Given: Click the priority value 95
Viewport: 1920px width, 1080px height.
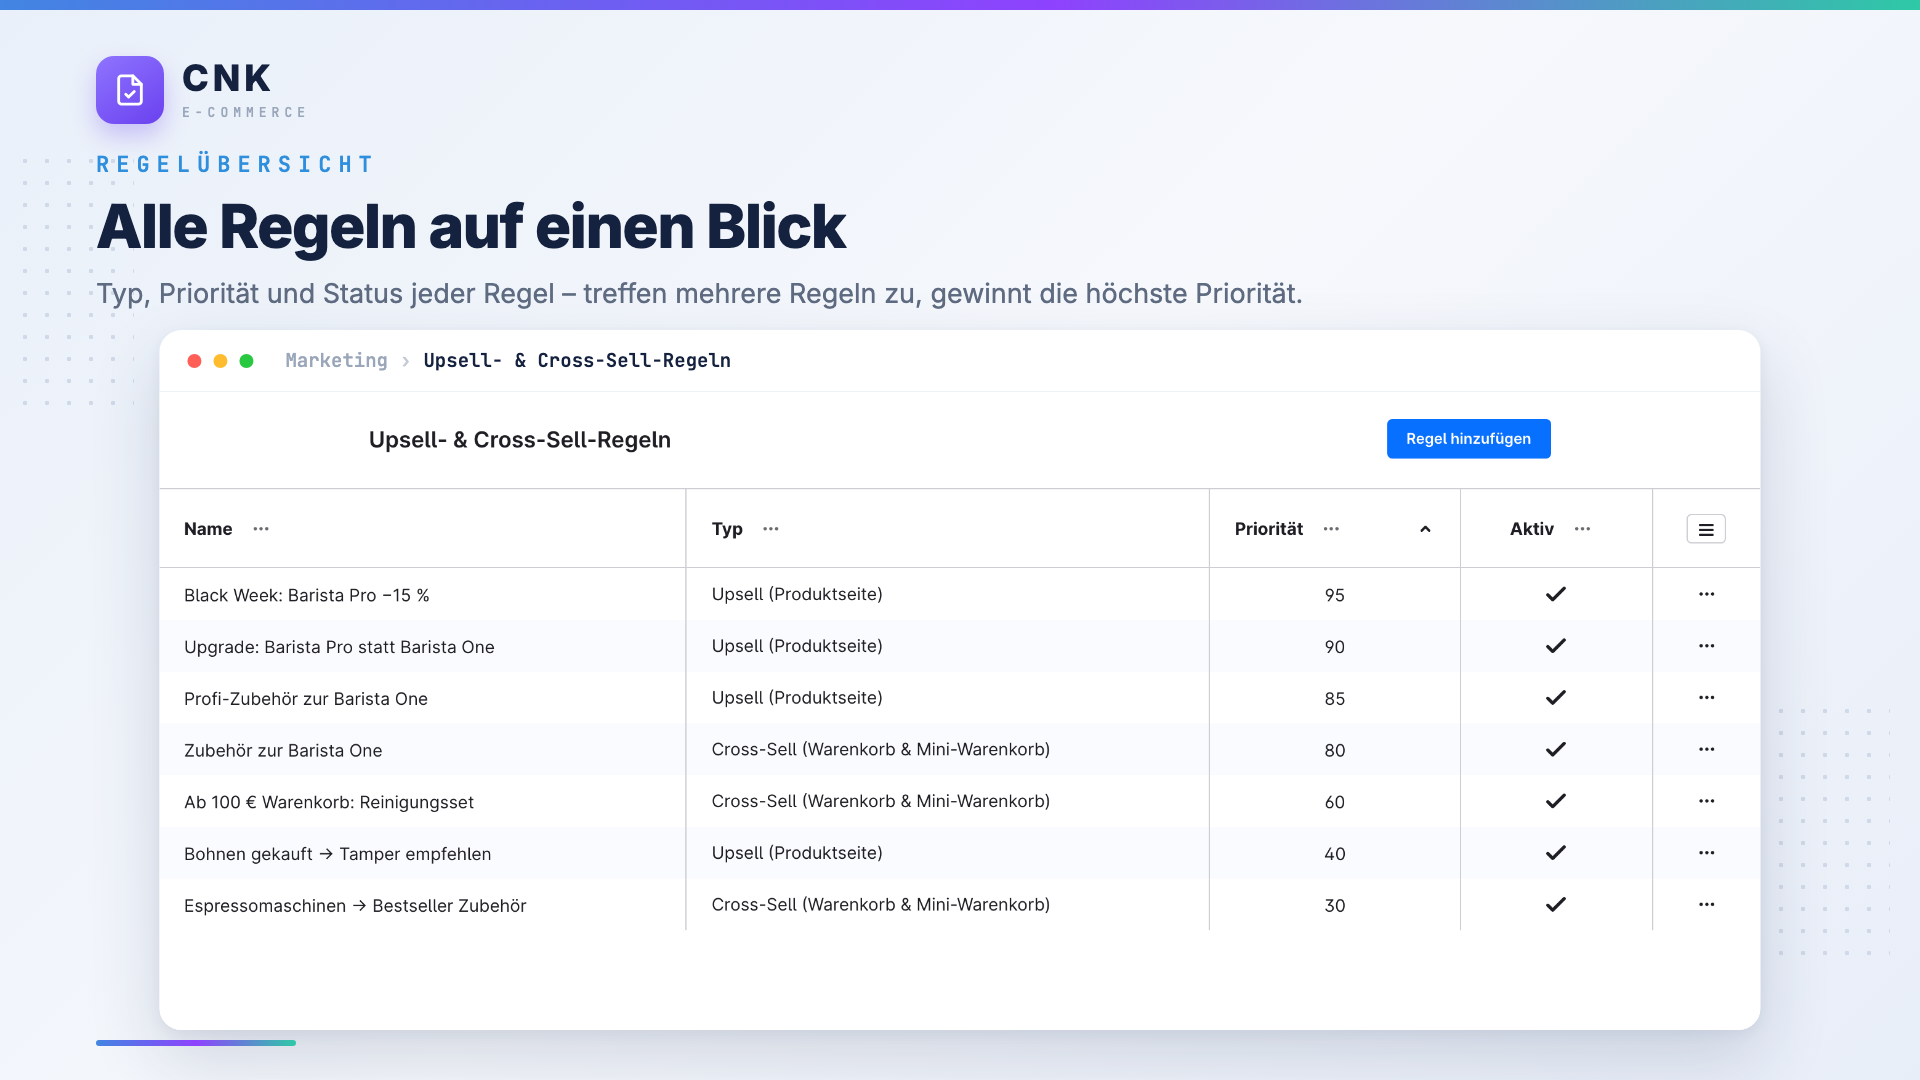Looking at the screenshot, I should pyautogui.click(x=1335, y=595).
